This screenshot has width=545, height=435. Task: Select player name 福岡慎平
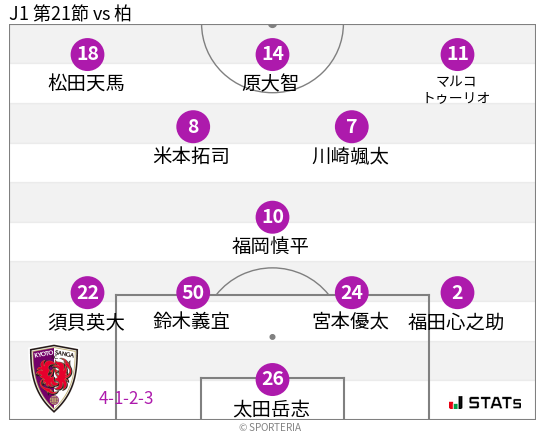pos(270,246)
